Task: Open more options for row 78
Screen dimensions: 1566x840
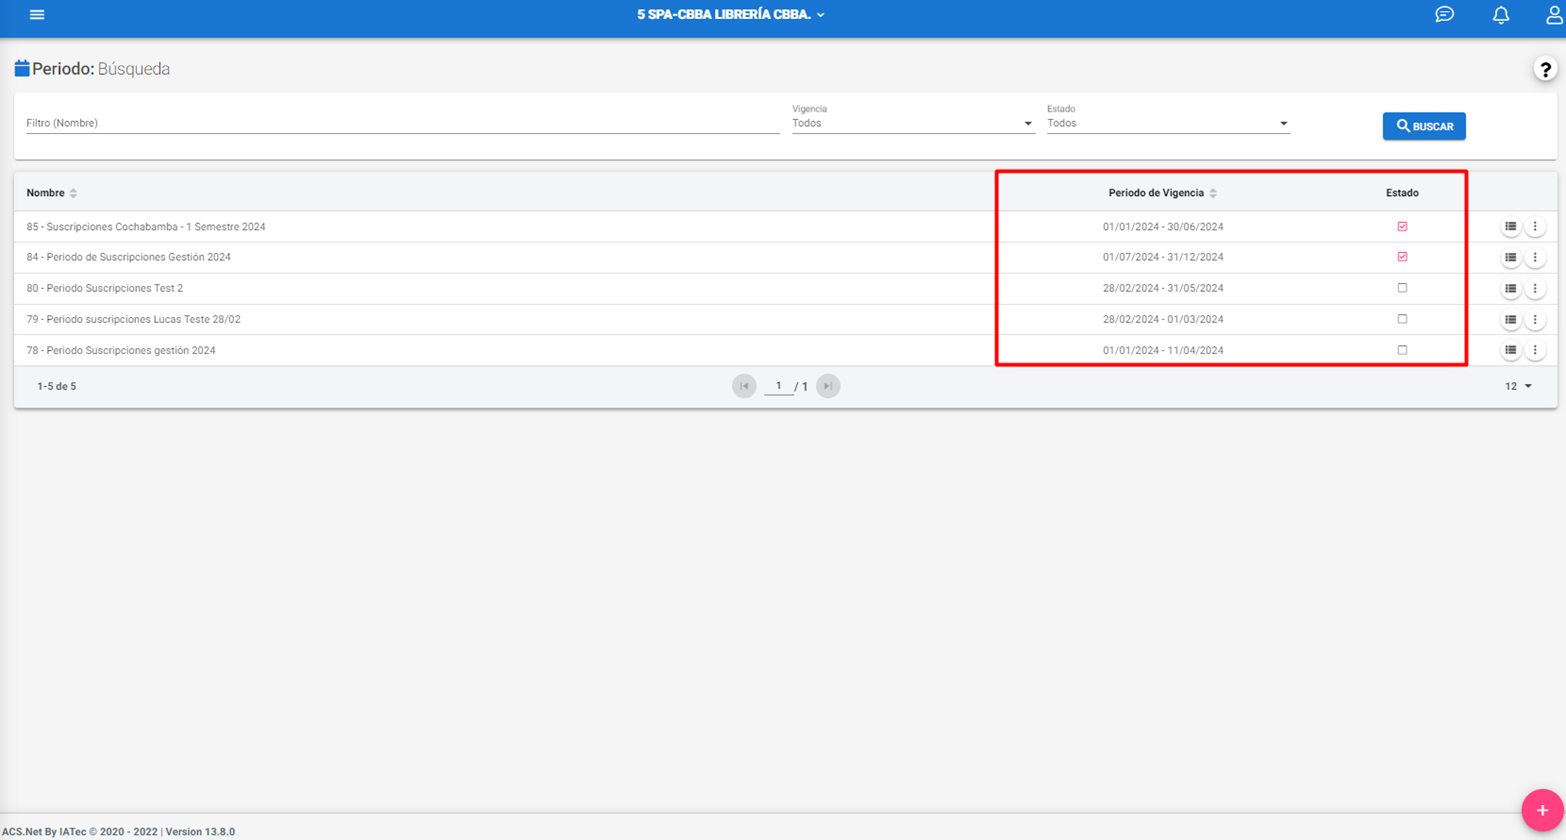Action: tap(1535, 351)
